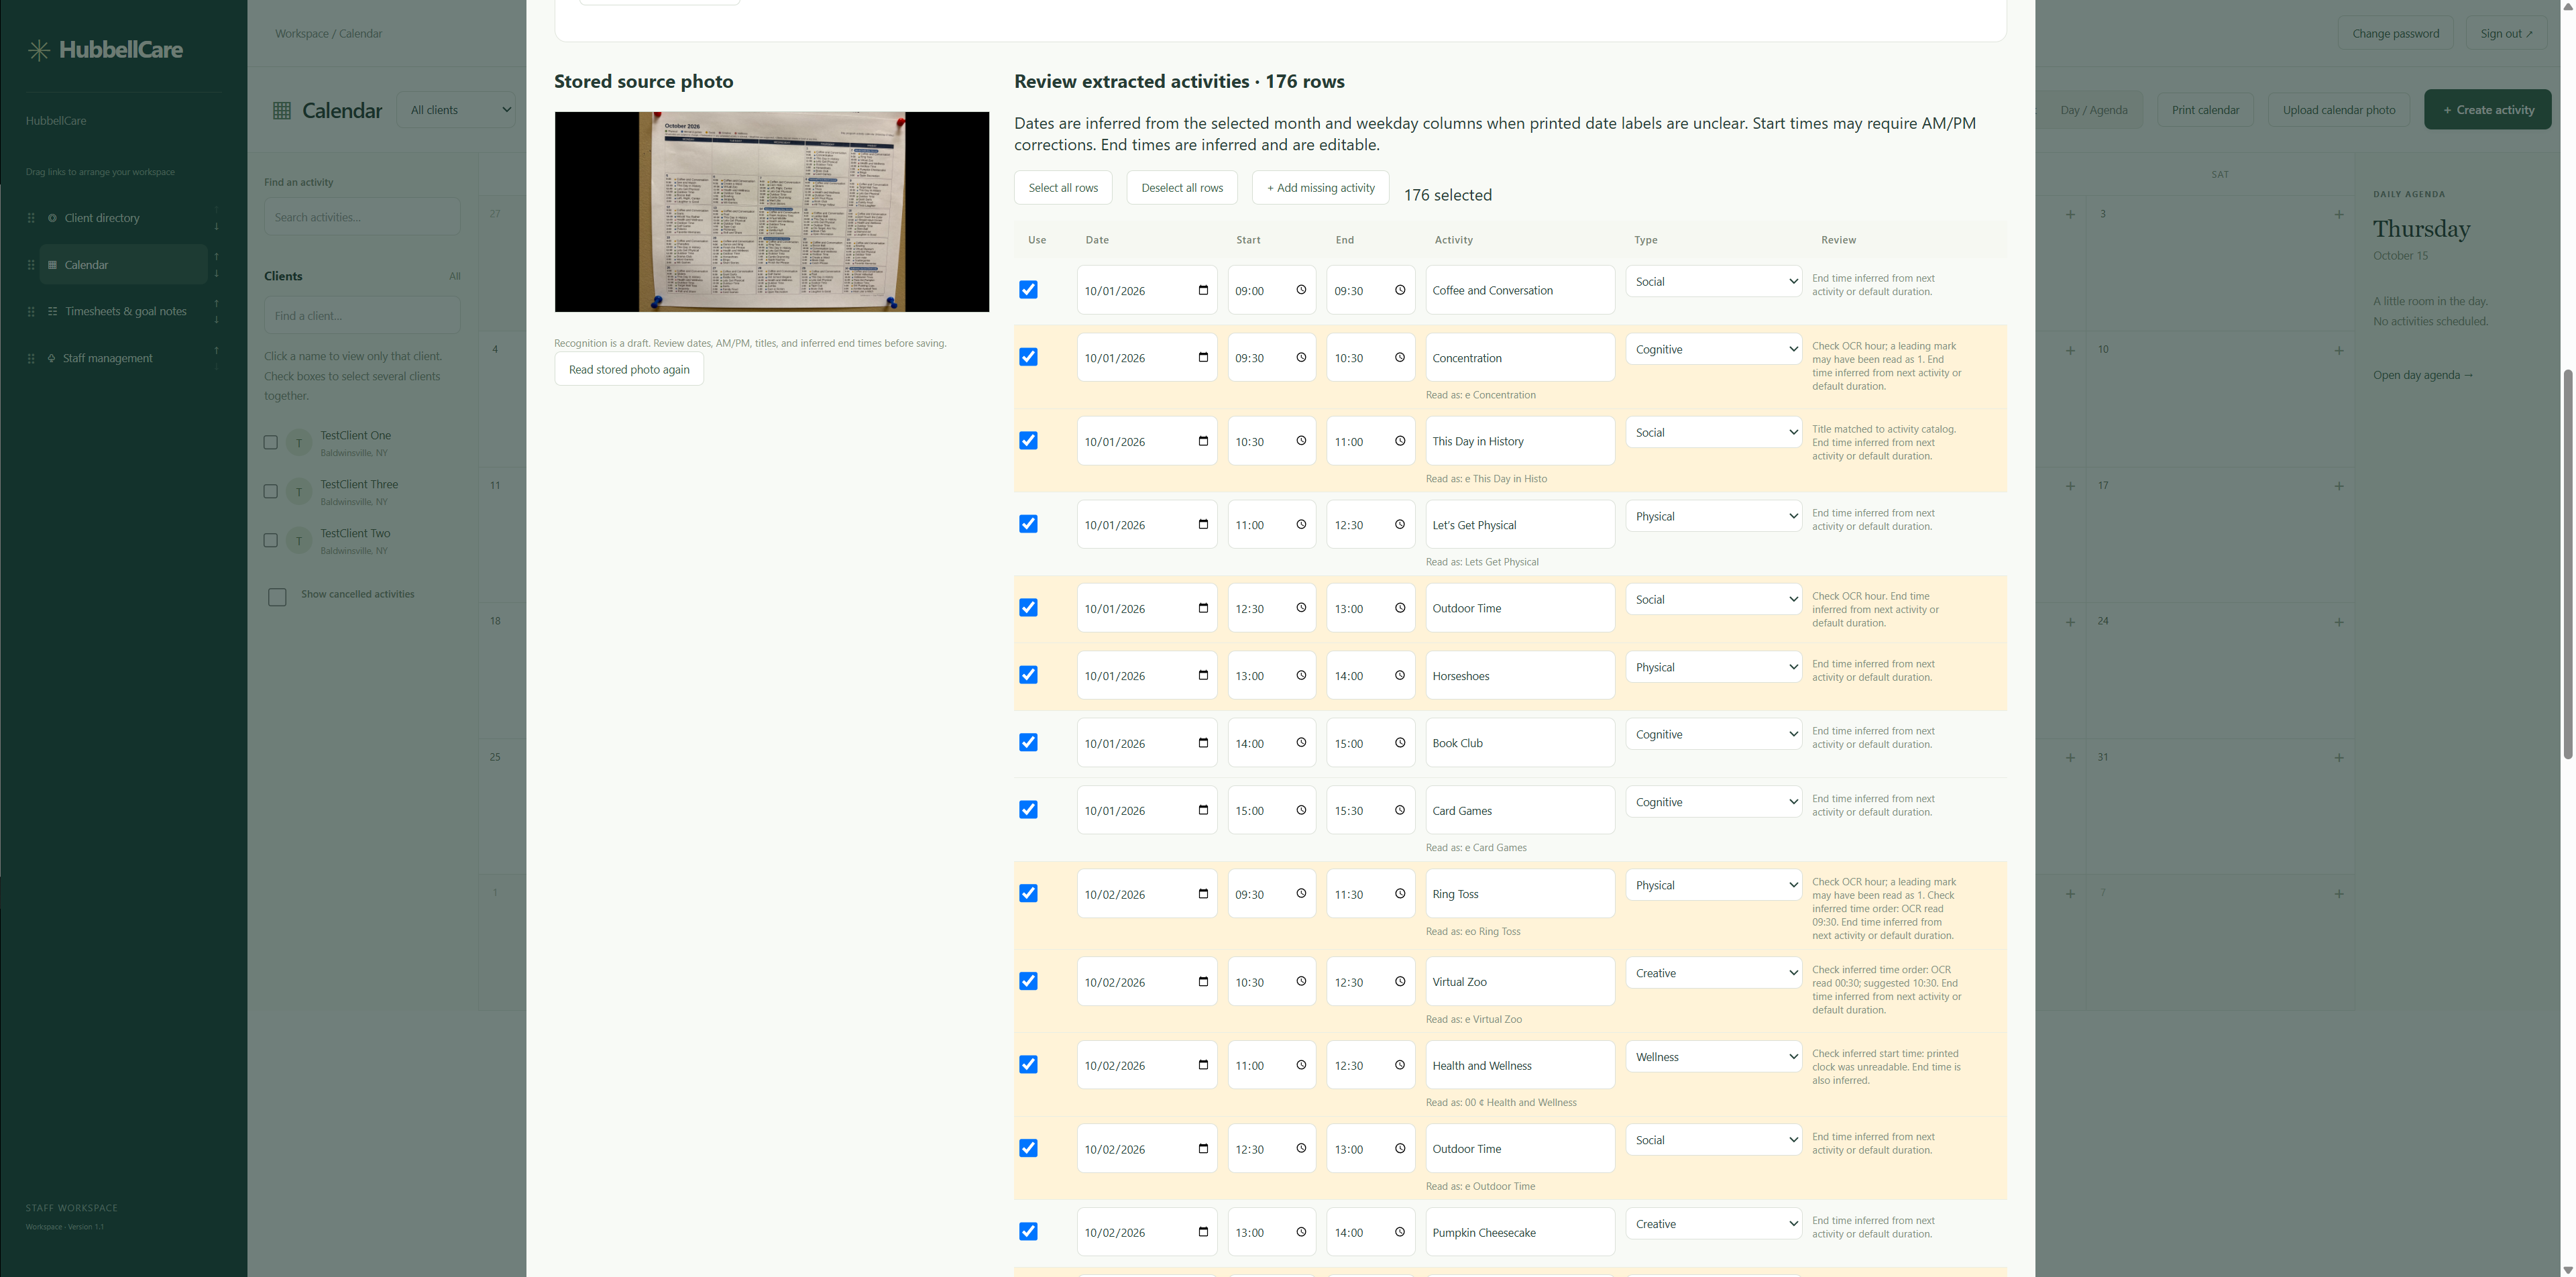Uncheck Use box for Coffee and Conversation
Image resolution: width=2576 pixels, height=1277 pixels.
1028,290
